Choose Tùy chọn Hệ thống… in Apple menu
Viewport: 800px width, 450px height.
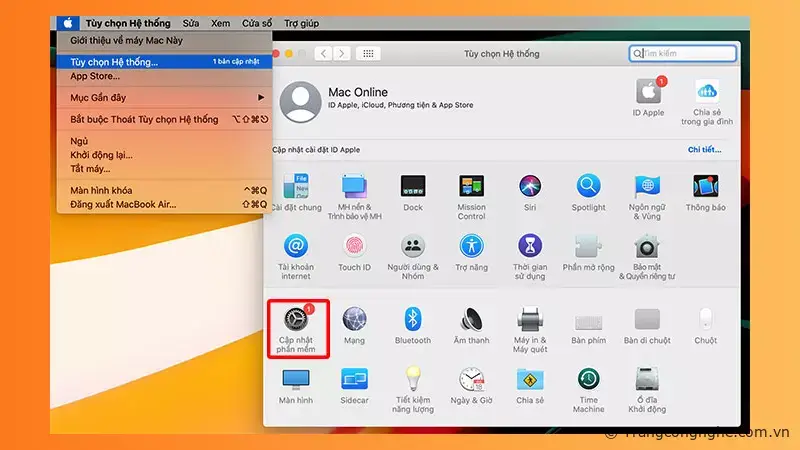coord(114,62)
